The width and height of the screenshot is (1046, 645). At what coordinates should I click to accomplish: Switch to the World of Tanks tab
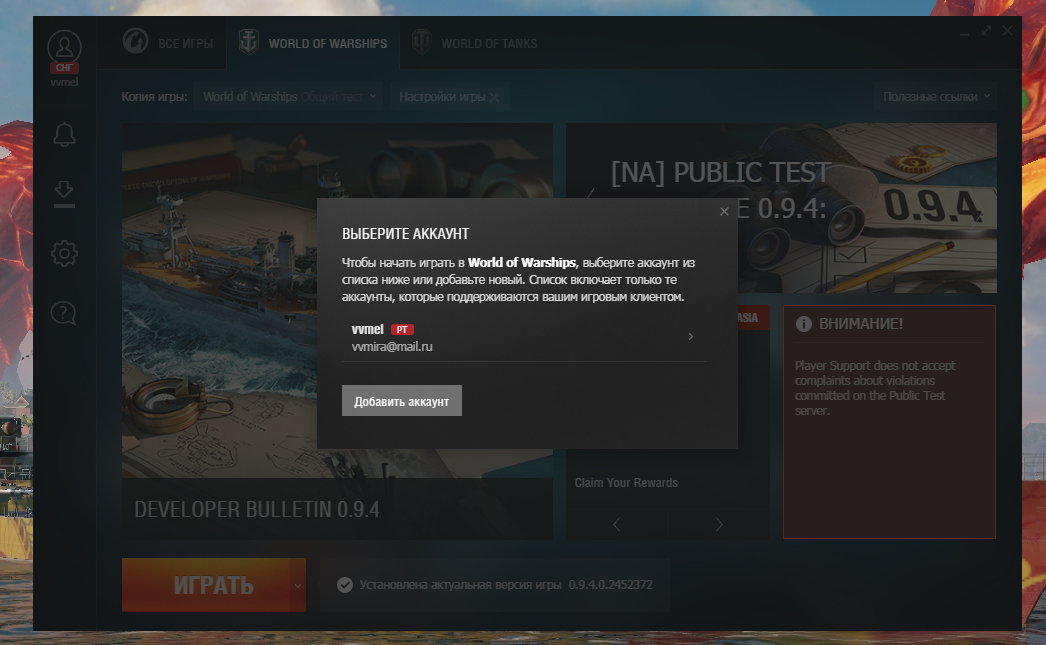click(x=475, y=43)
